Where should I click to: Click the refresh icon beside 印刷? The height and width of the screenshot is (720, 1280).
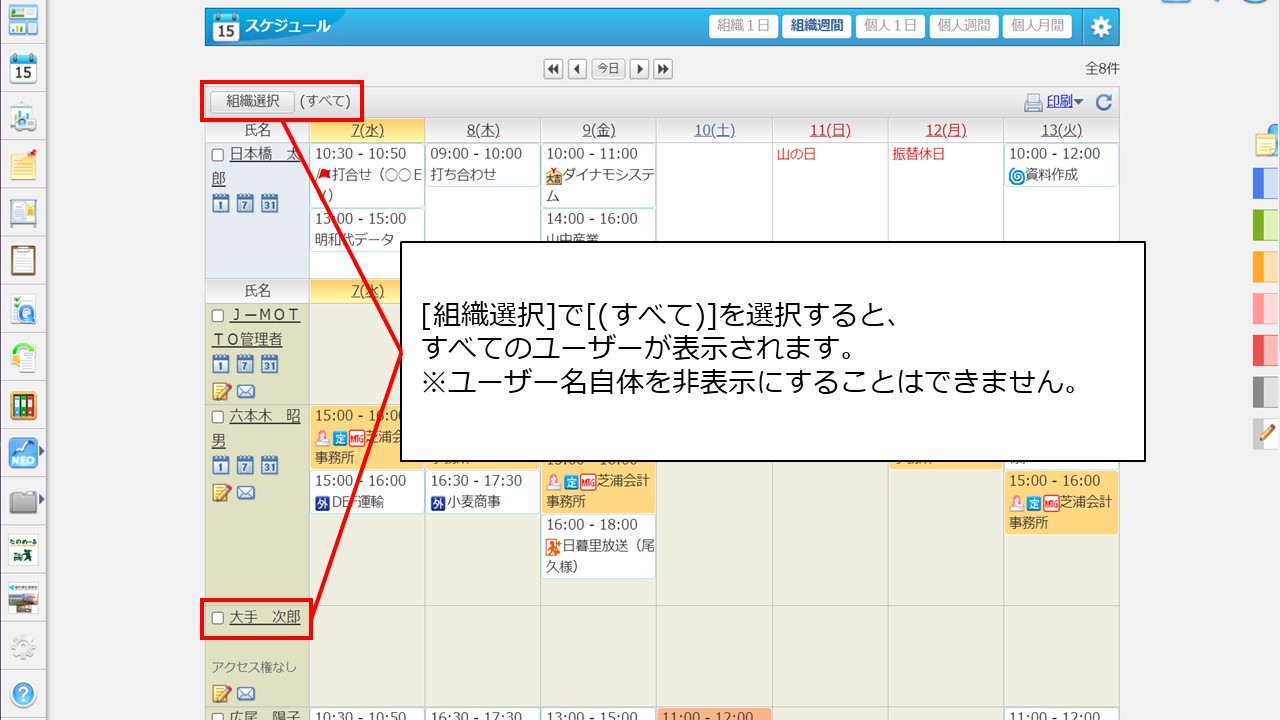pyautogui.click(x=1104, y=102)
